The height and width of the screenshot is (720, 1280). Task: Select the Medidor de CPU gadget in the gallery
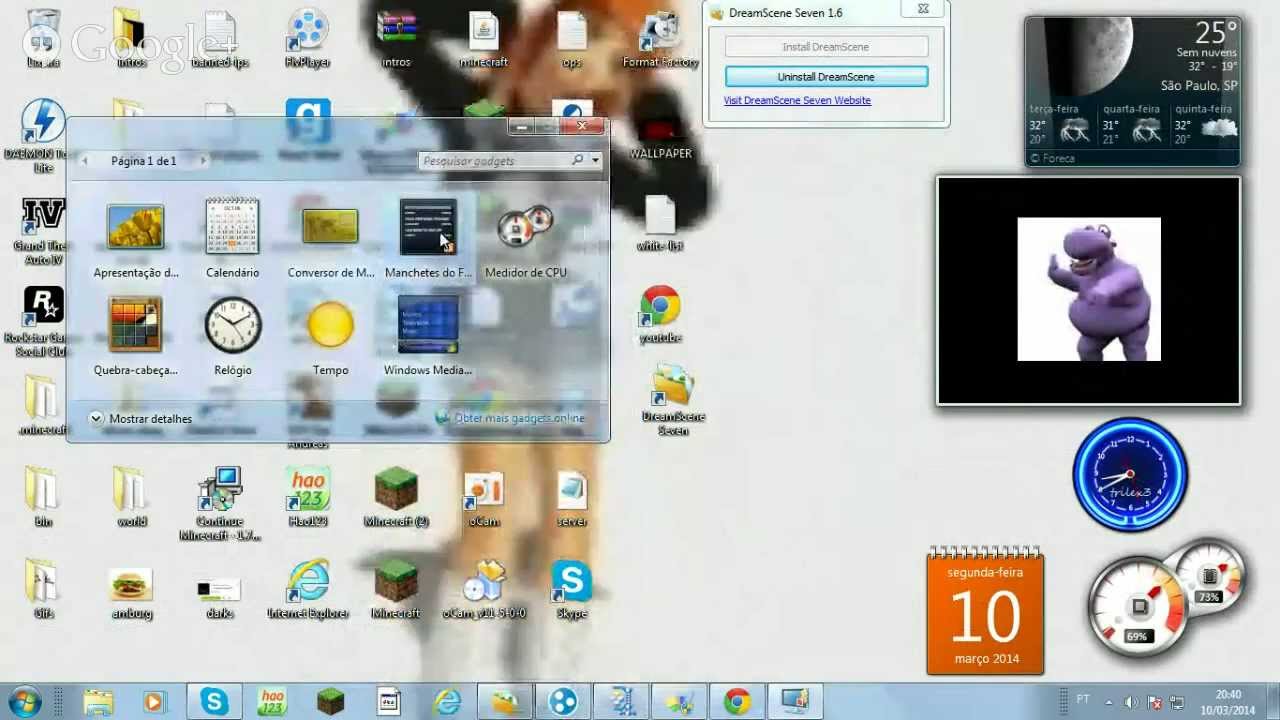525,238
